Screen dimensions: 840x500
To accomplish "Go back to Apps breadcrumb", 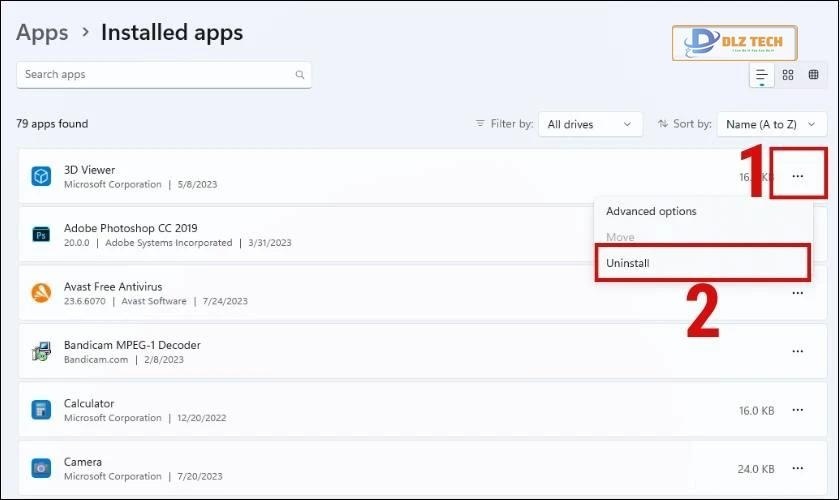I will tap(42, 32).
